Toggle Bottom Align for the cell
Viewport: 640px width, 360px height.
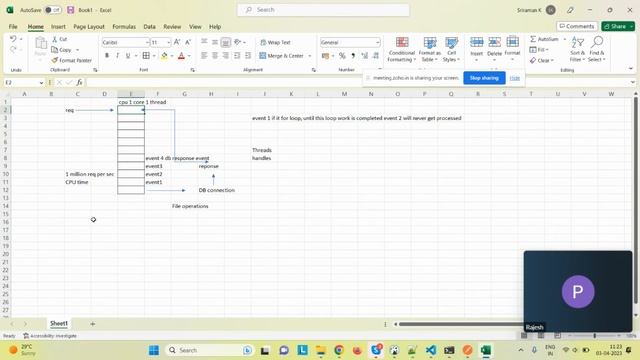click(x=225, y=42)
